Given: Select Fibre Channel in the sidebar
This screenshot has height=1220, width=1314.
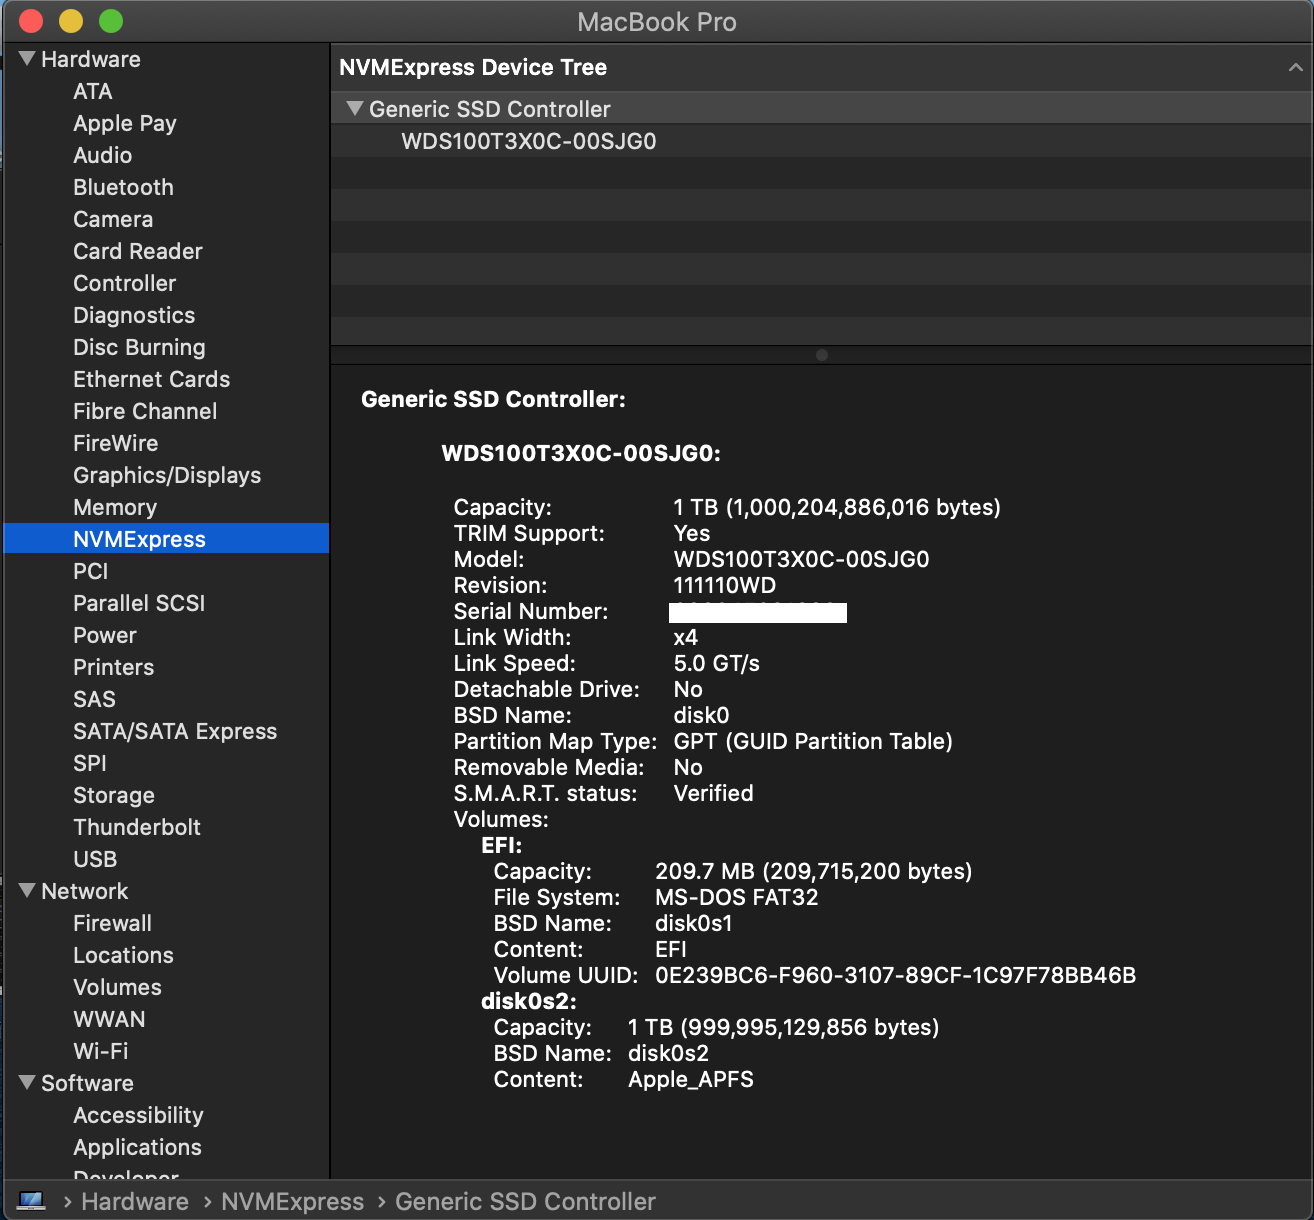Looking at the screenshot, I should click(x=145, y=411).
